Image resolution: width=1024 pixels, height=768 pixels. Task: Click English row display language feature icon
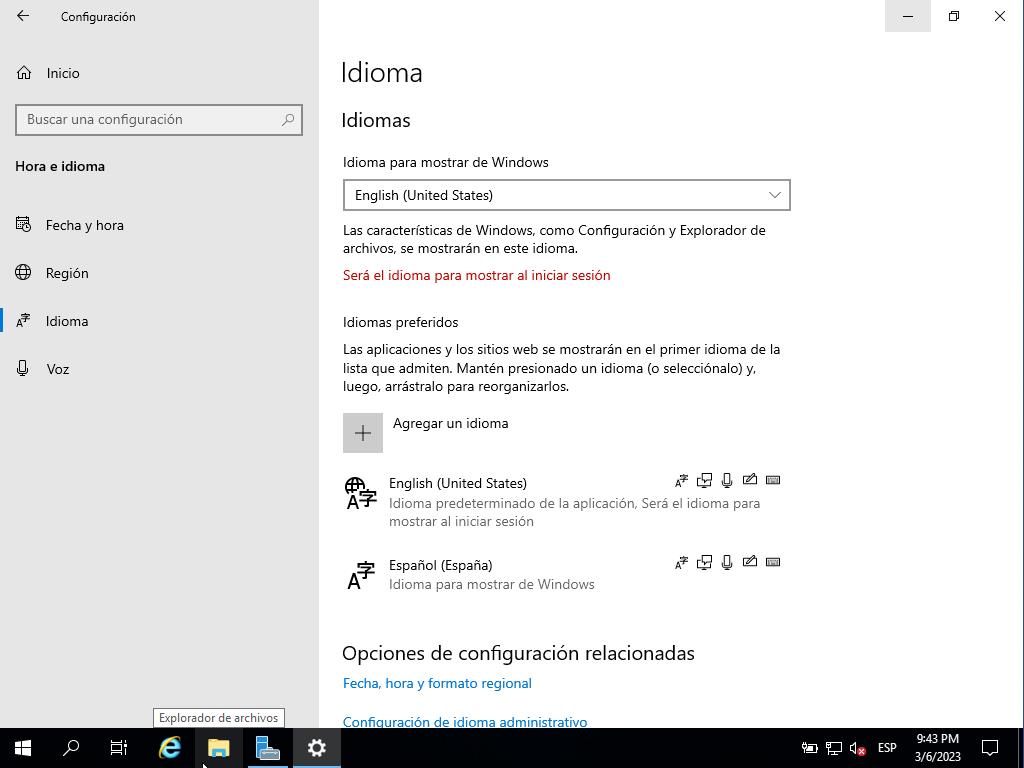pyautogui.click(x=681, y=481)
